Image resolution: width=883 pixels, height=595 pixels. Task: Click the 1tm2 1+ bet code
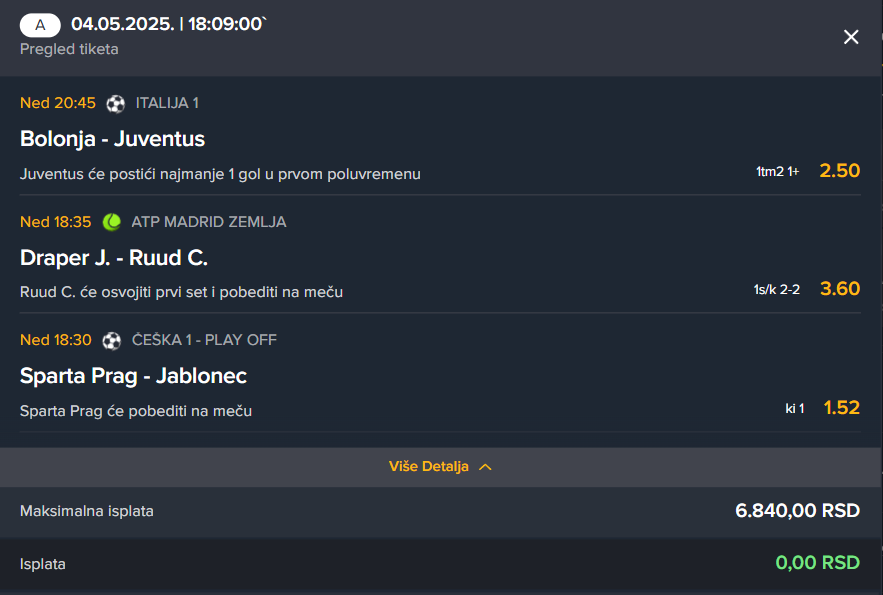tap(778, 171)
